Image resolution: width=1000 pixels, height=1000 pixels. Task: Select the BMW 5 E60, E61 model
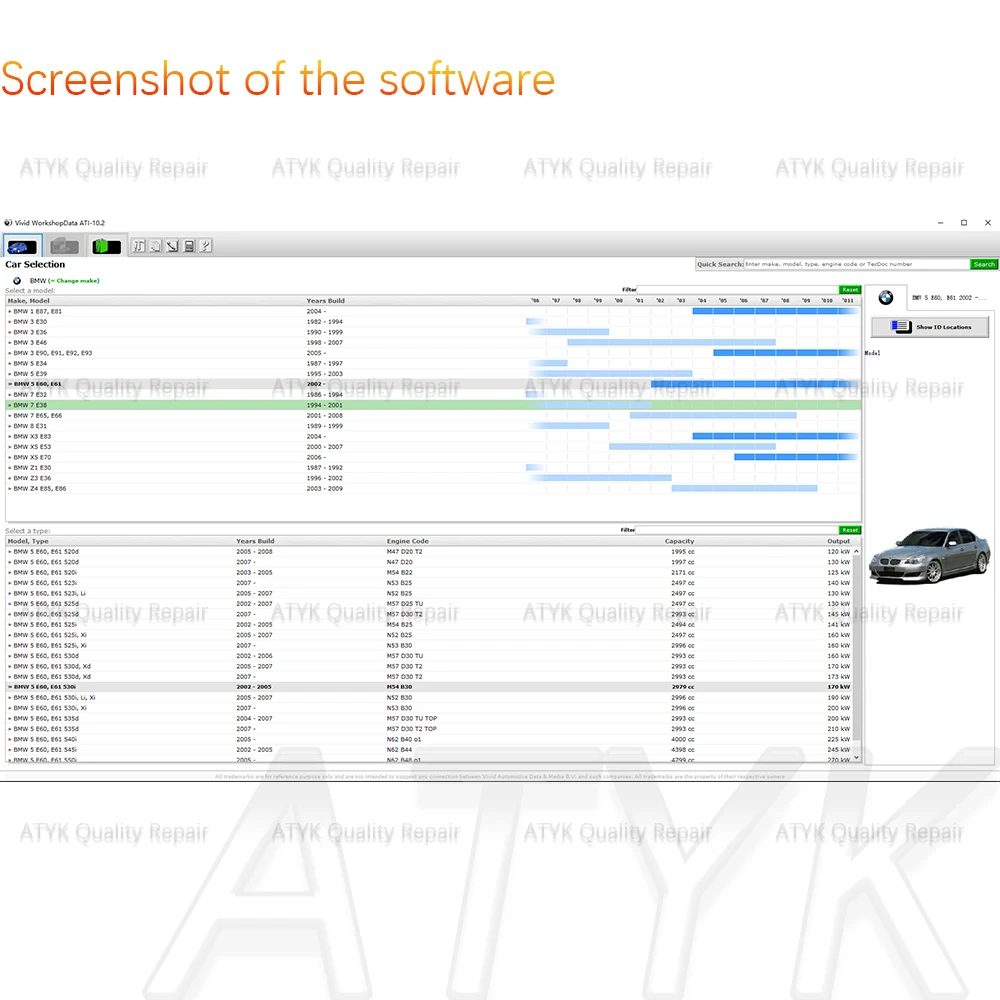click(433, 384)
